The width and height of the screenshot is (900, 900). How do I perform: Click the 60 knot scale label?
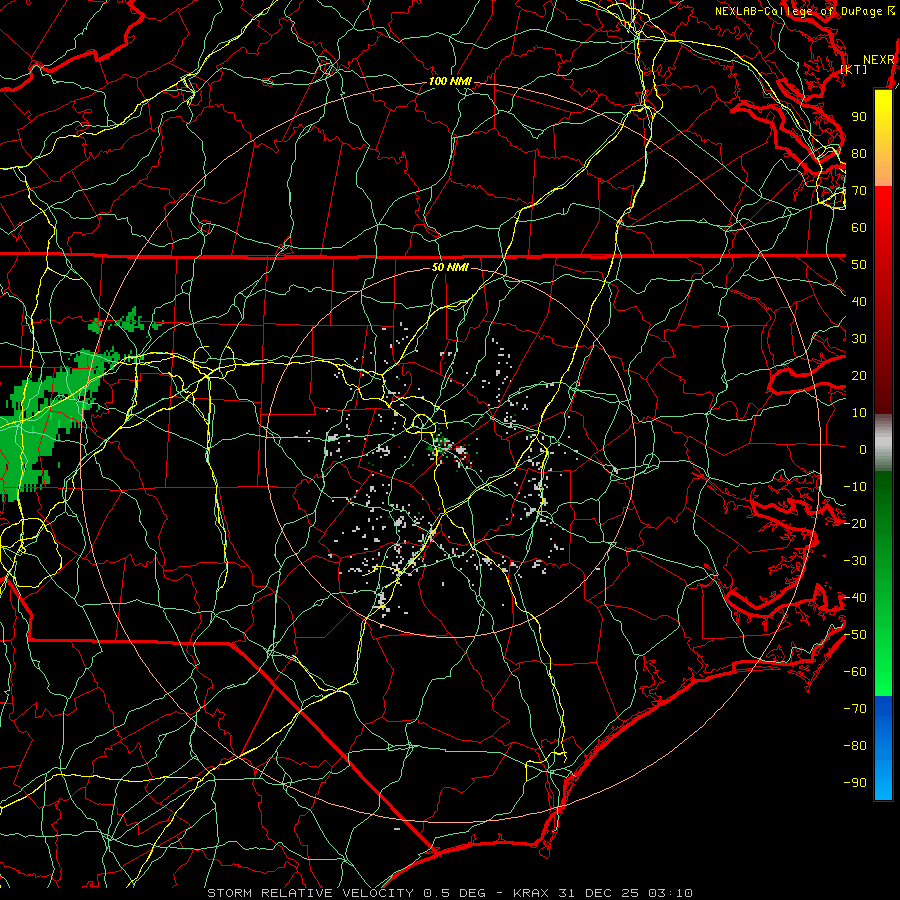coord(859,228)
